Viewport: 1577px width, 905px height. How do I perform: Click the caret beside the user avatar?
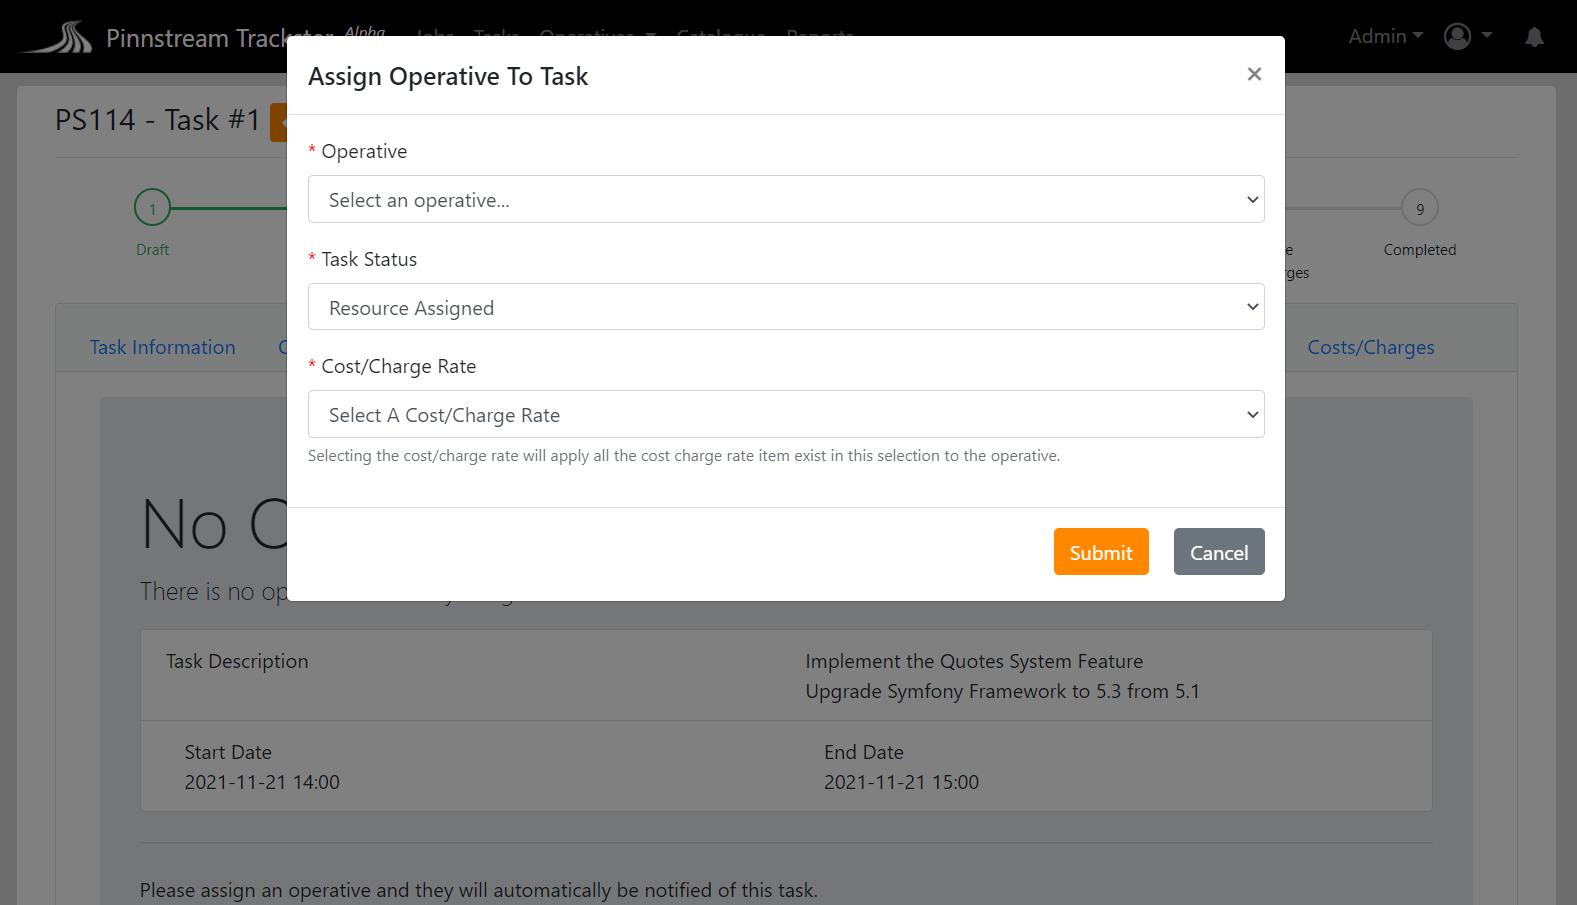coord(1487,36)
